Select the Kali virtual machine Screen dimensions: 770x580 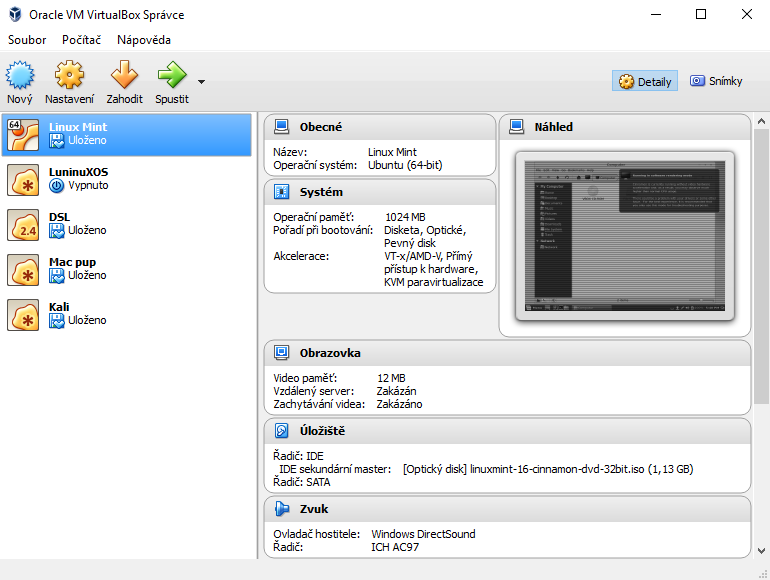click(127, 314)
